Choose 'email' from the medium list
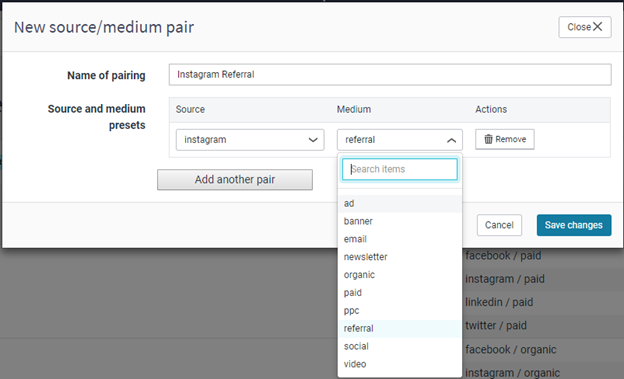 pyautogui.click(x=400, y=239)
